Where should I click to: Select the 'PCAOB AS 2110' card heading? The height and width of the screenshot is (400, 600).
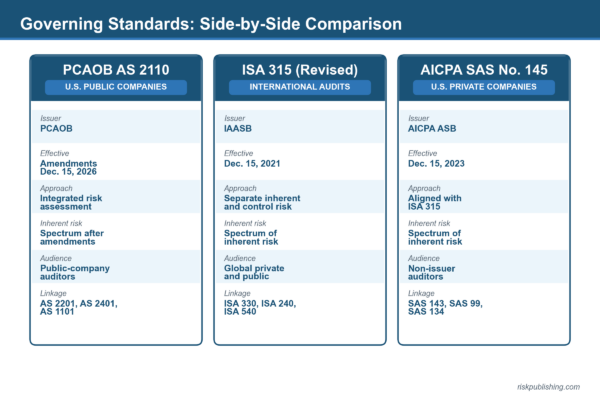tap(116, 70)
